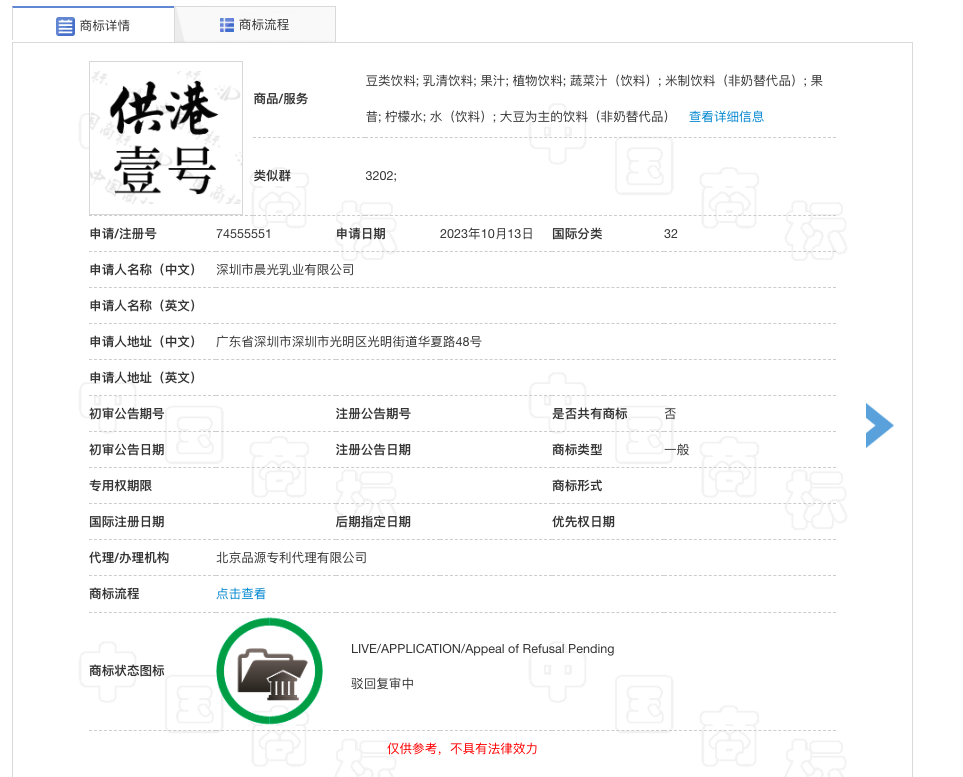Screen dimensions: 963x777
Task: Select shared trademark value 否
Action: [x=670, y=414]
